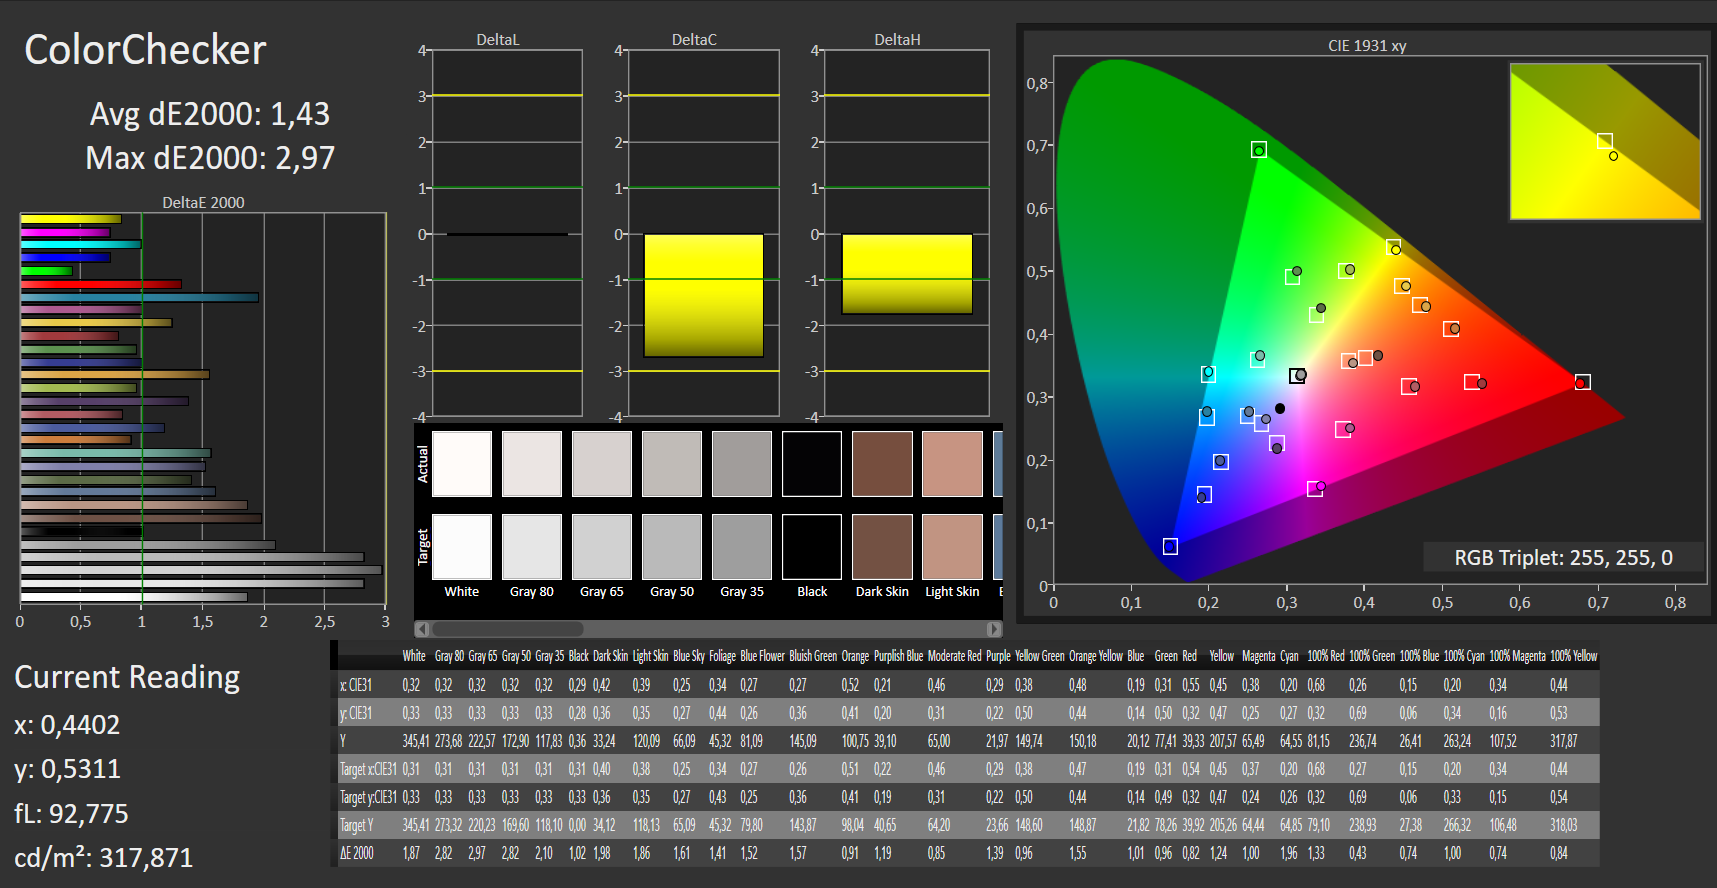Click the 'Foliage' table column header
The image size is (1717, 888).
[722, 656]
